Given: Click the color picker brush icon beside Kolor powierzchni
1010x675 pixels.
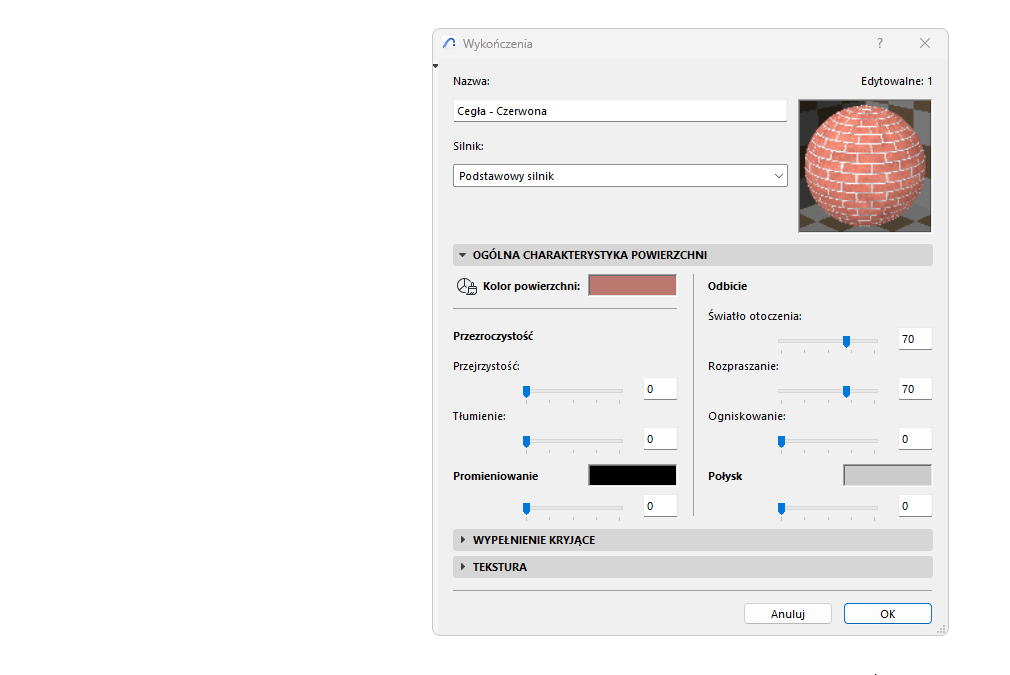Looking at the screenshot, I should (465, 286).
